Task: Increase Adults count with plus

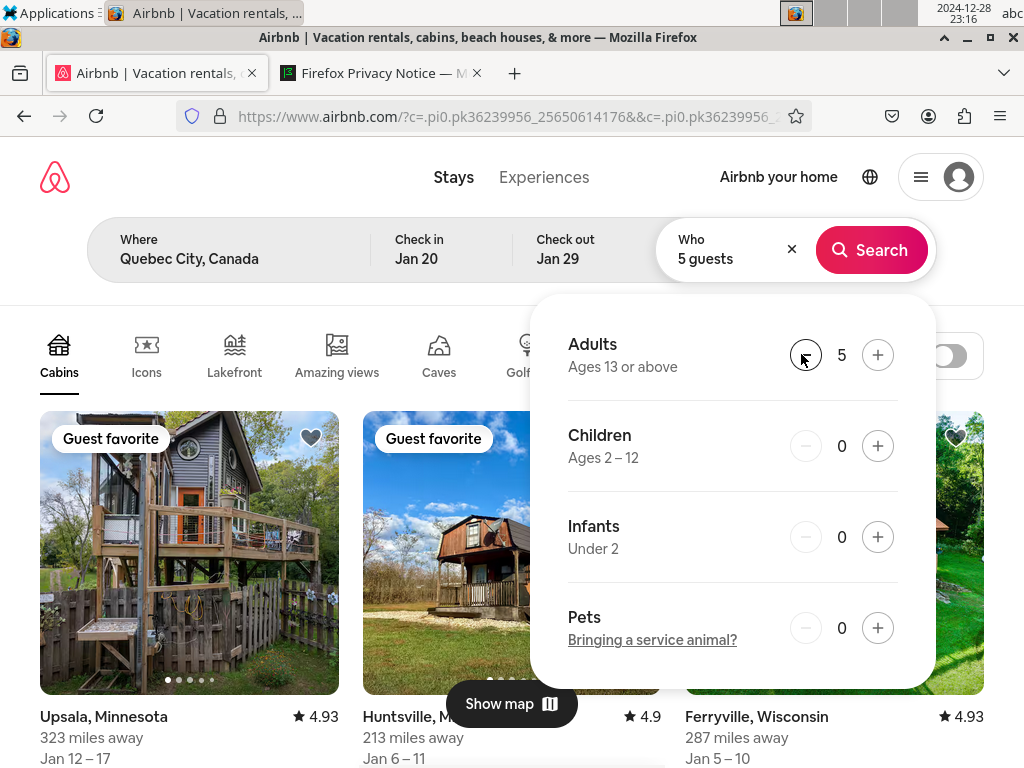Action: pyautogui.click(x=878, y=355)
